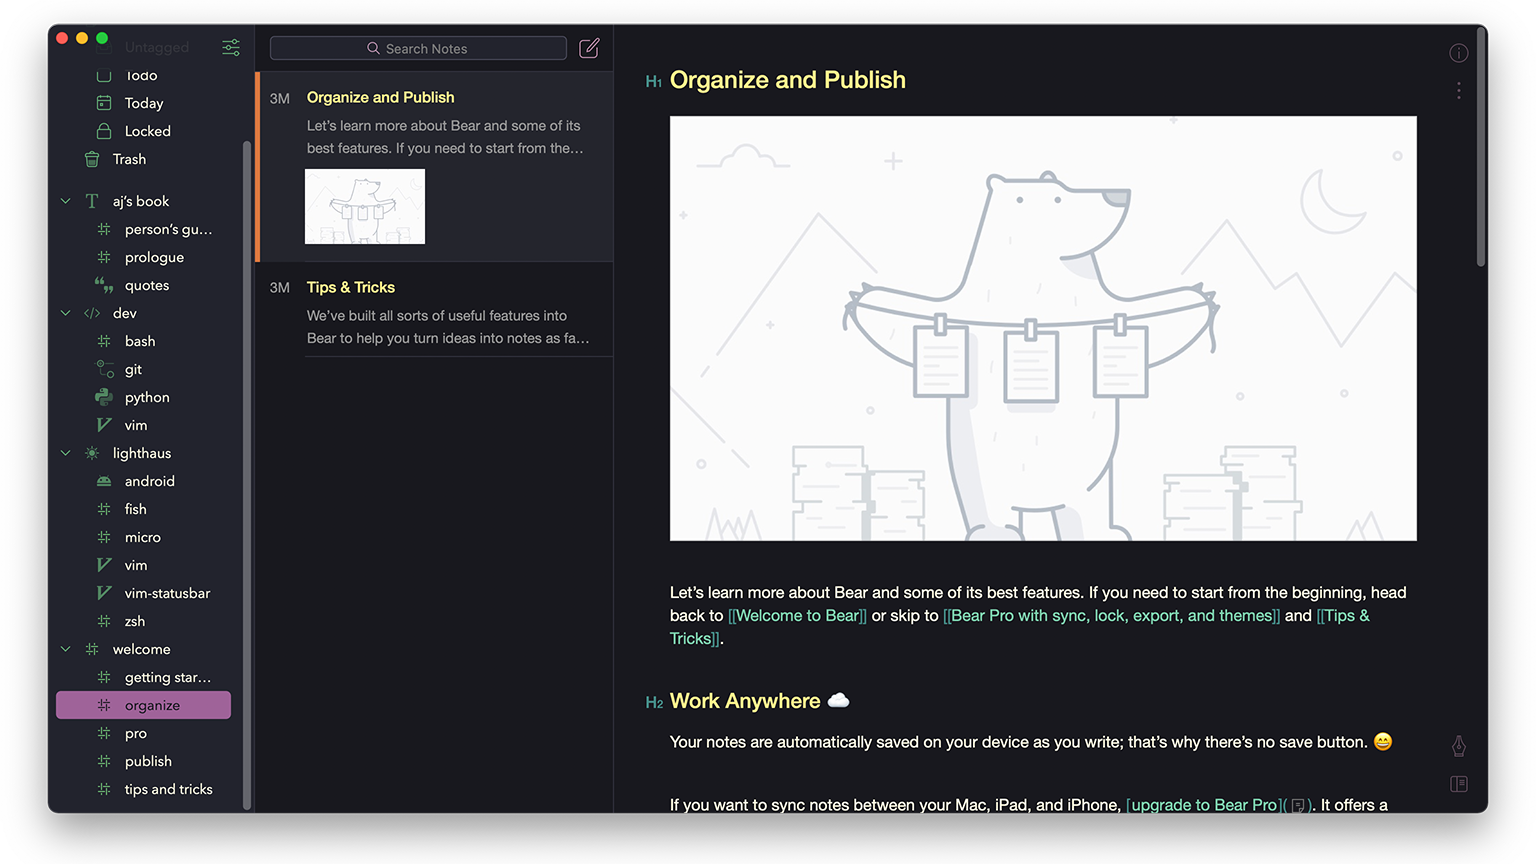Screen dimensions: 1536x864
Task: Select the vim-statusbar tag icon
Action: click(x=104, y=593)
